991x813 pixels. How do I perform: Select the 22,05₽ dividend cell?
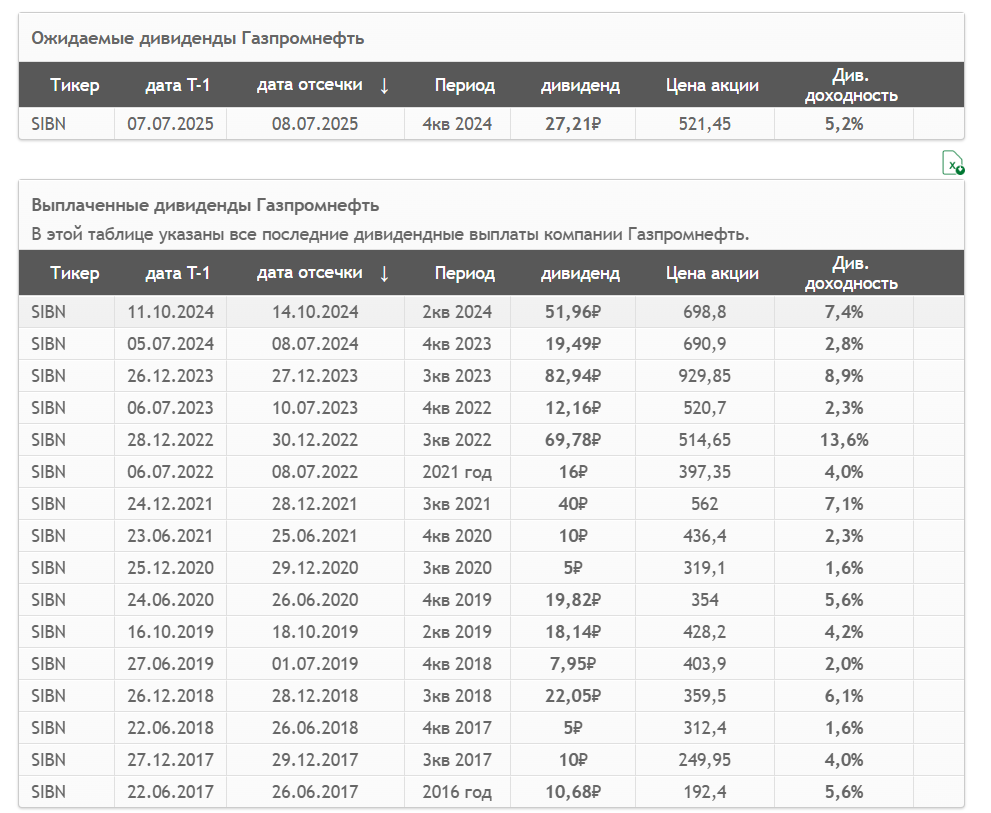point(573,696)
